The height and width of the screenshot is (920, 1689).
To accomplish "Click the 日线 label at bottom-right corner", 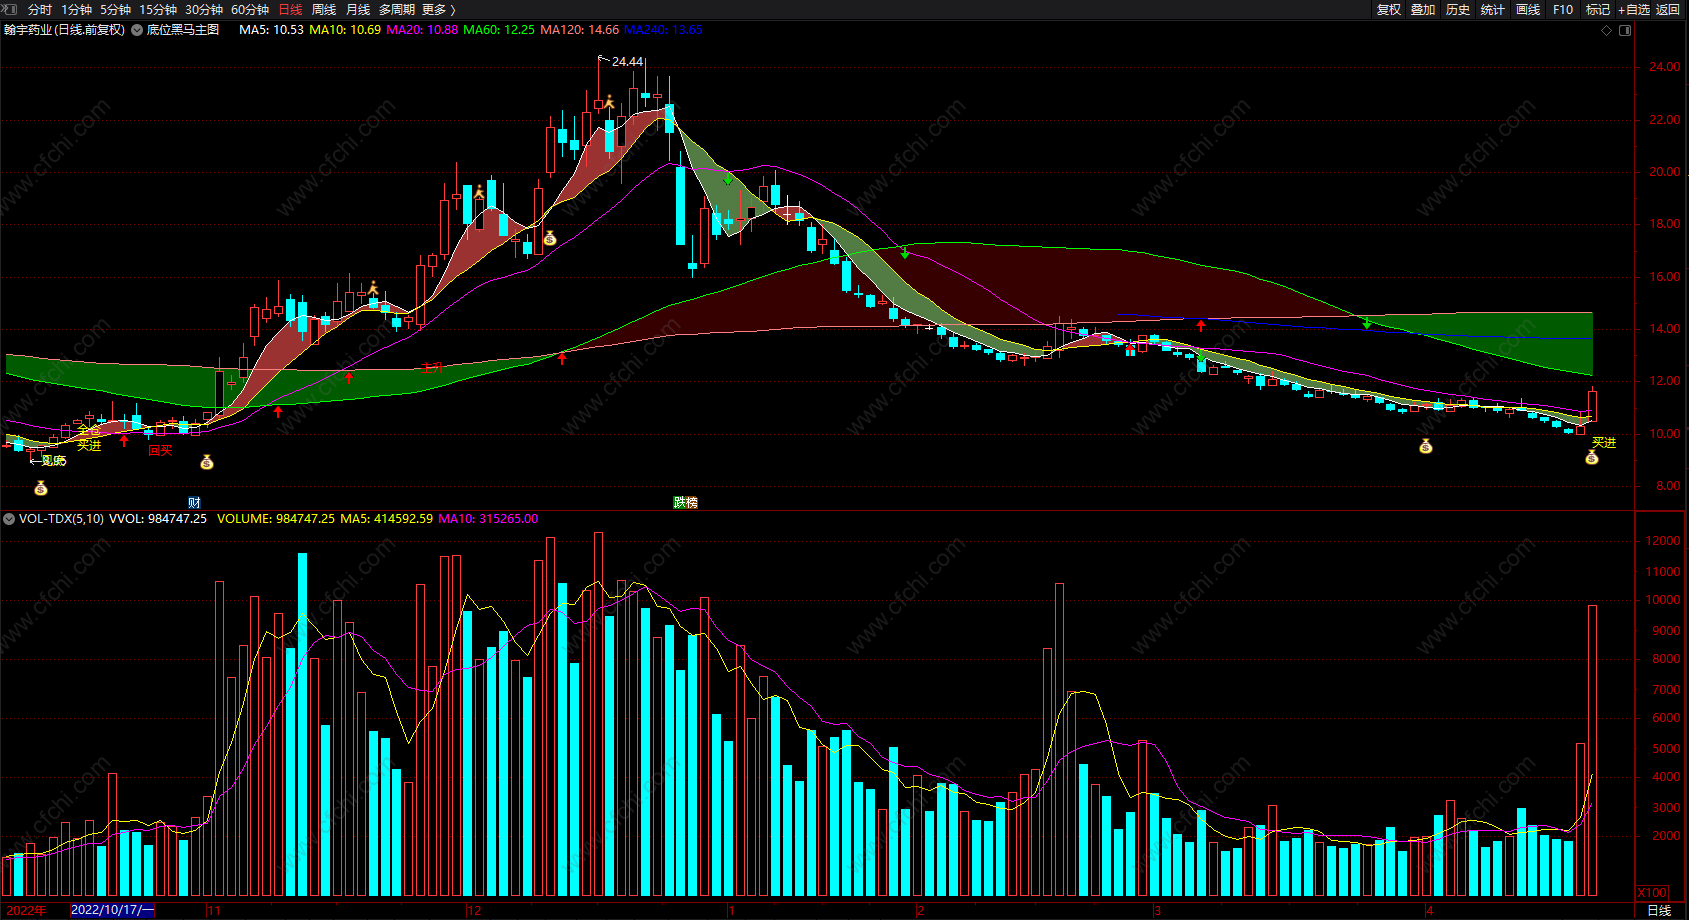I will pyautogui.click(x=1659, y=910).
